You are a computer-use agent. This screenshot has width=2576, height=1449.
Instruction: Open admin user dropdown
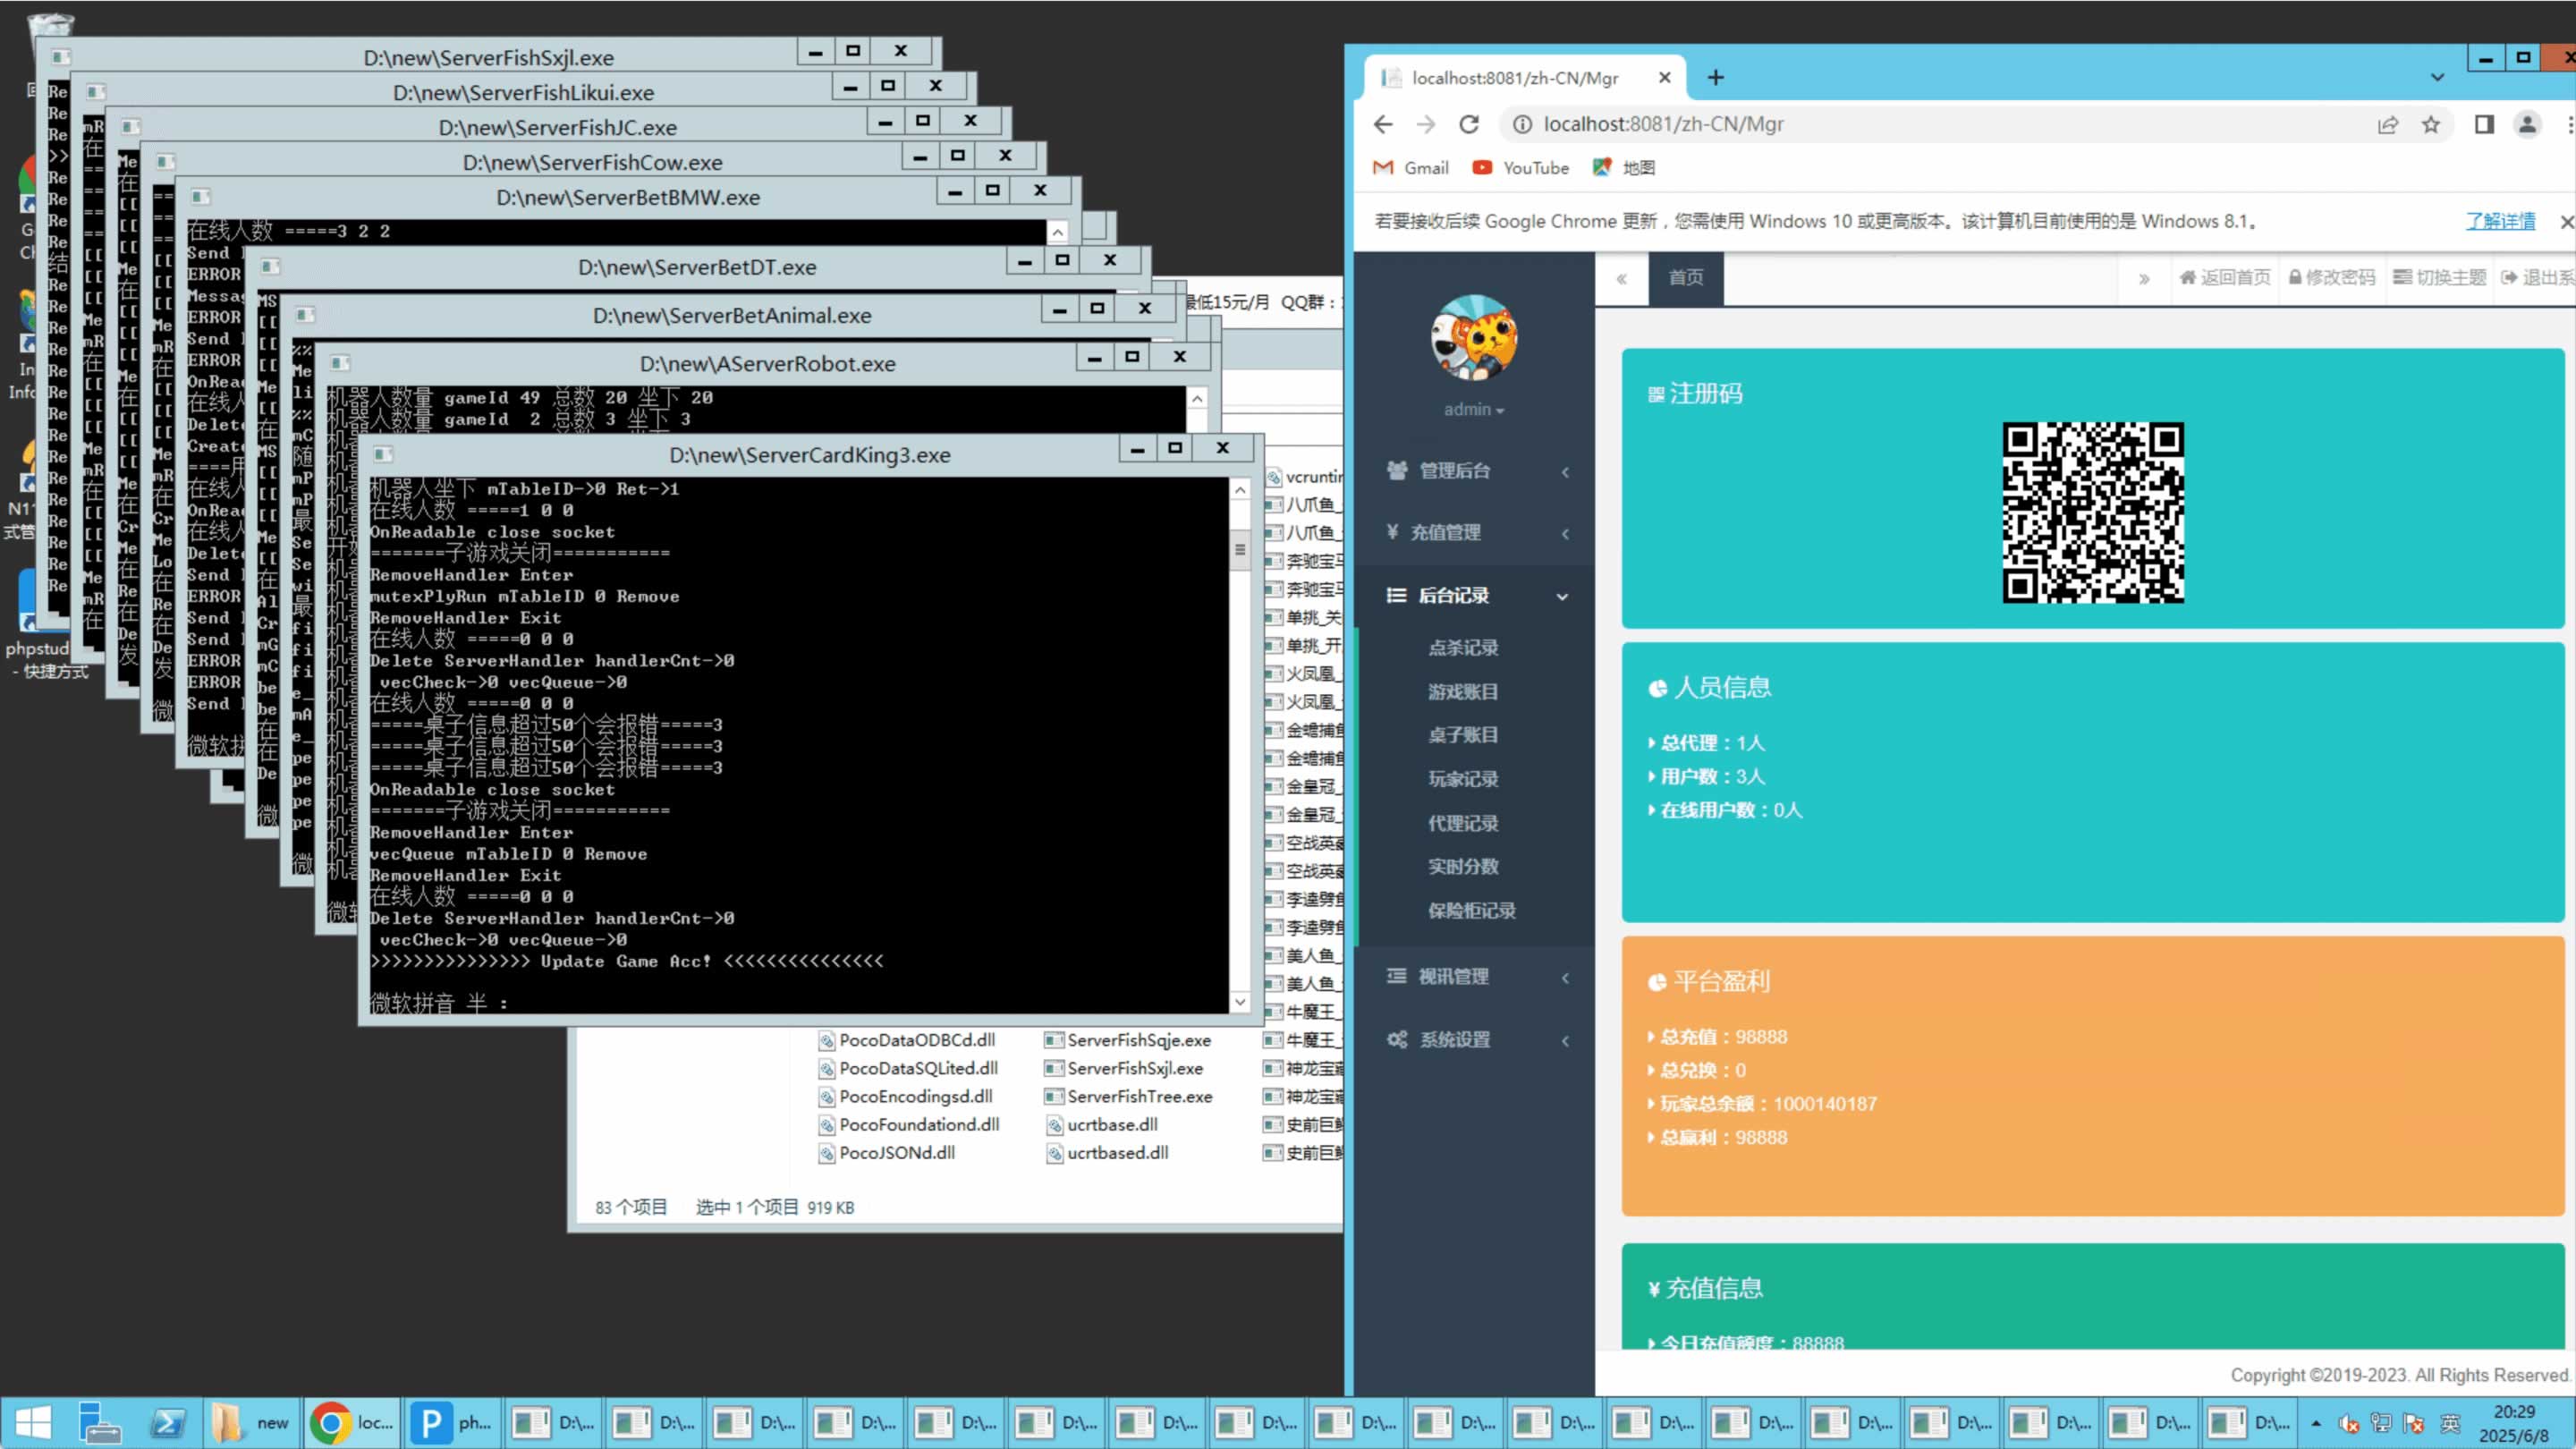[x=1474, y=410]
